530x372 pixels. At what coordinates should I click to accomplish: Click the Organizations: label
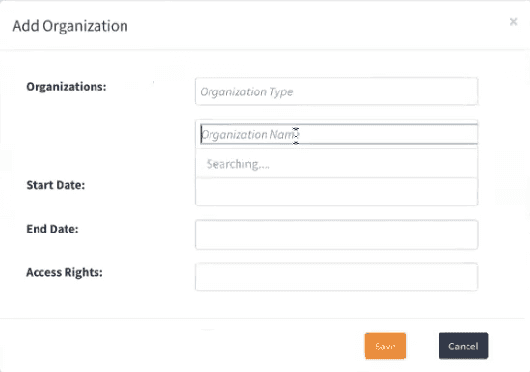(x=66, y=87)
